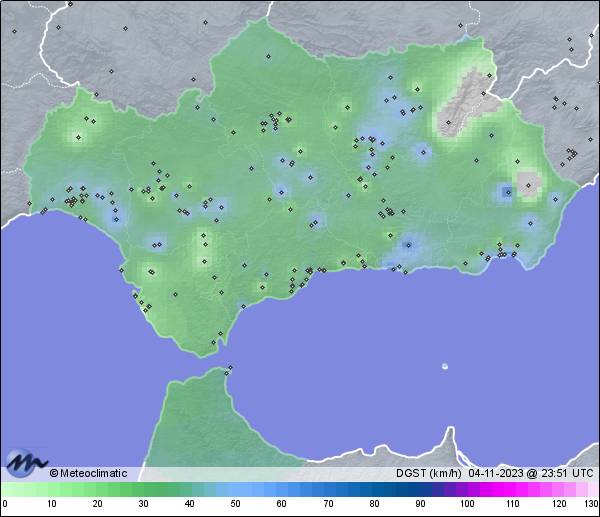The image size is (600, 517).
Task: Click the North Africa landmass at the bottom
Action: pyautogui.click(x=200, y=420)
